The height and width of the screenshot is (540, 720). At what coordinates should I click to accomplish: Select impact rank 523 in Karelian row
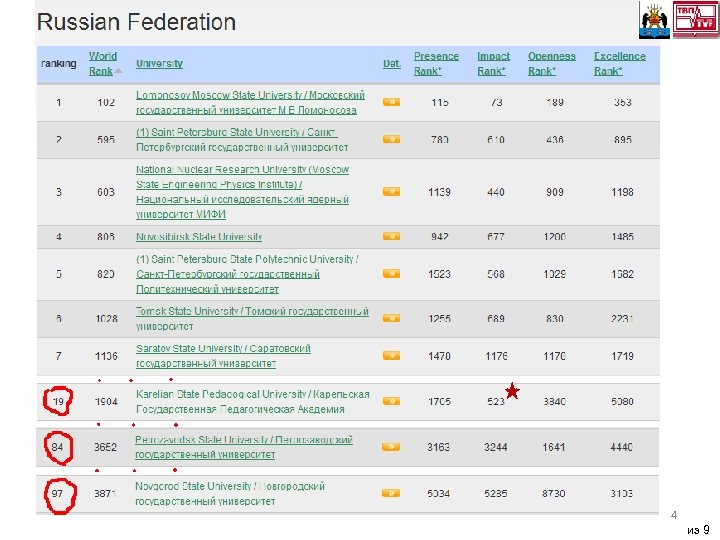[x=495, y=402]
